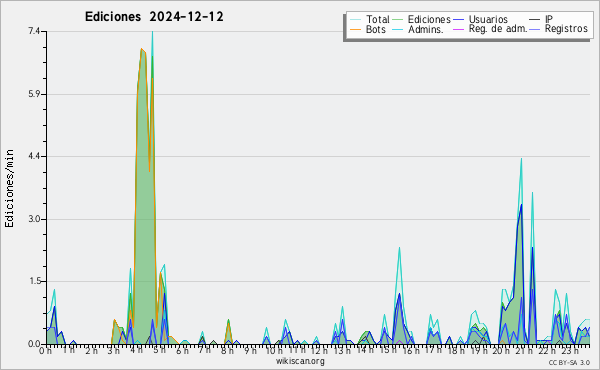Screen dimensions: 600x370
Task: Click the 'Ediciones/min' y-axis label
Action: pos(9,188)
